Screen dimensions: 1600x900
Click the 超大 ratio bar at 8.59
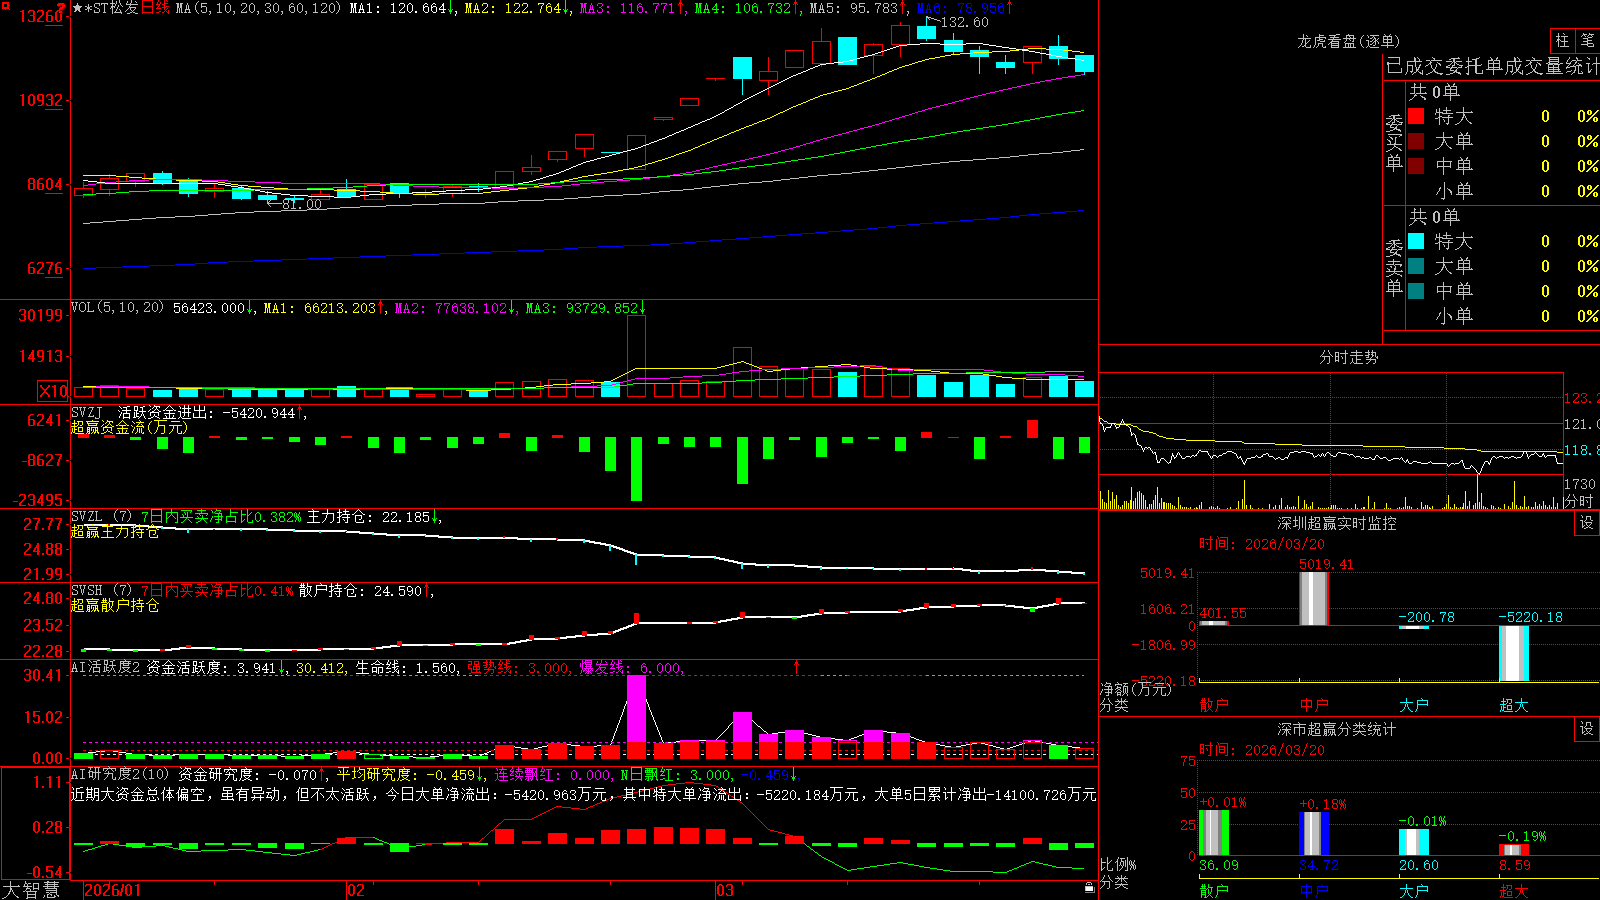(1514, 850)
